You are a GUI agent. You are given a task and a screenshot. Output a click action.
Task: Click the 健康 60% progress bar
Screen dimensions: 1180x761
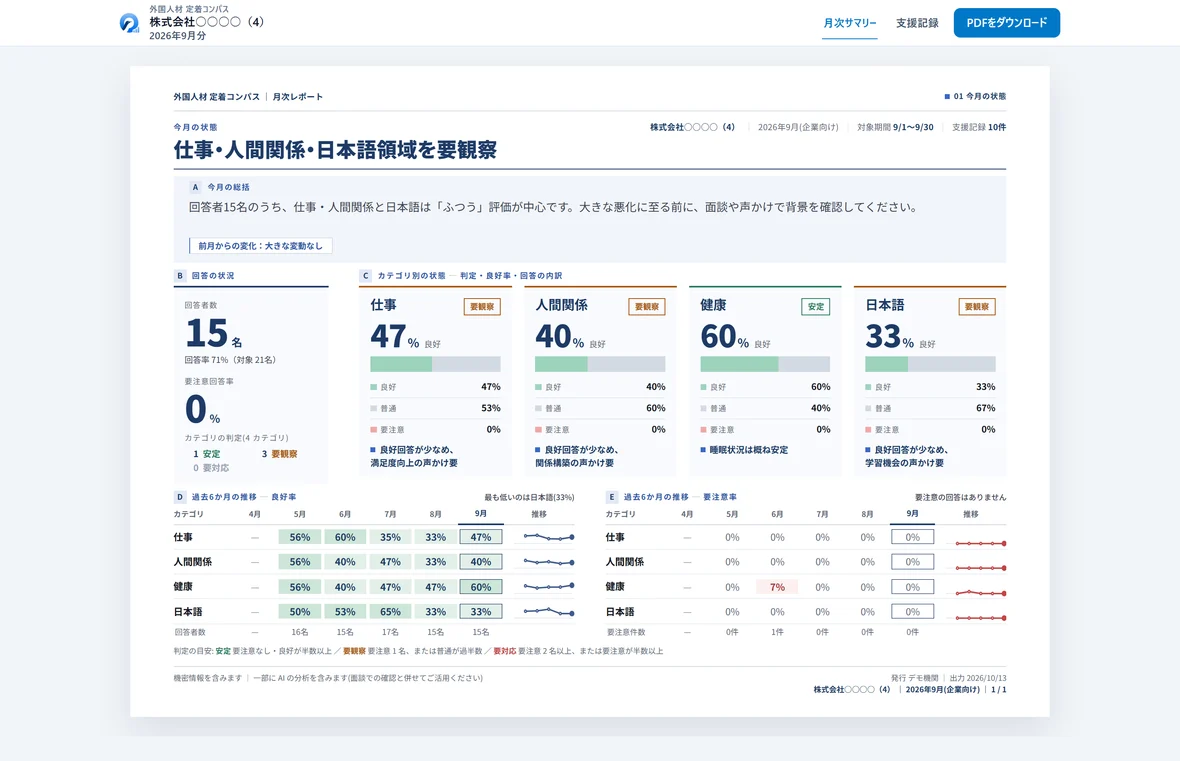pos(765,364)
